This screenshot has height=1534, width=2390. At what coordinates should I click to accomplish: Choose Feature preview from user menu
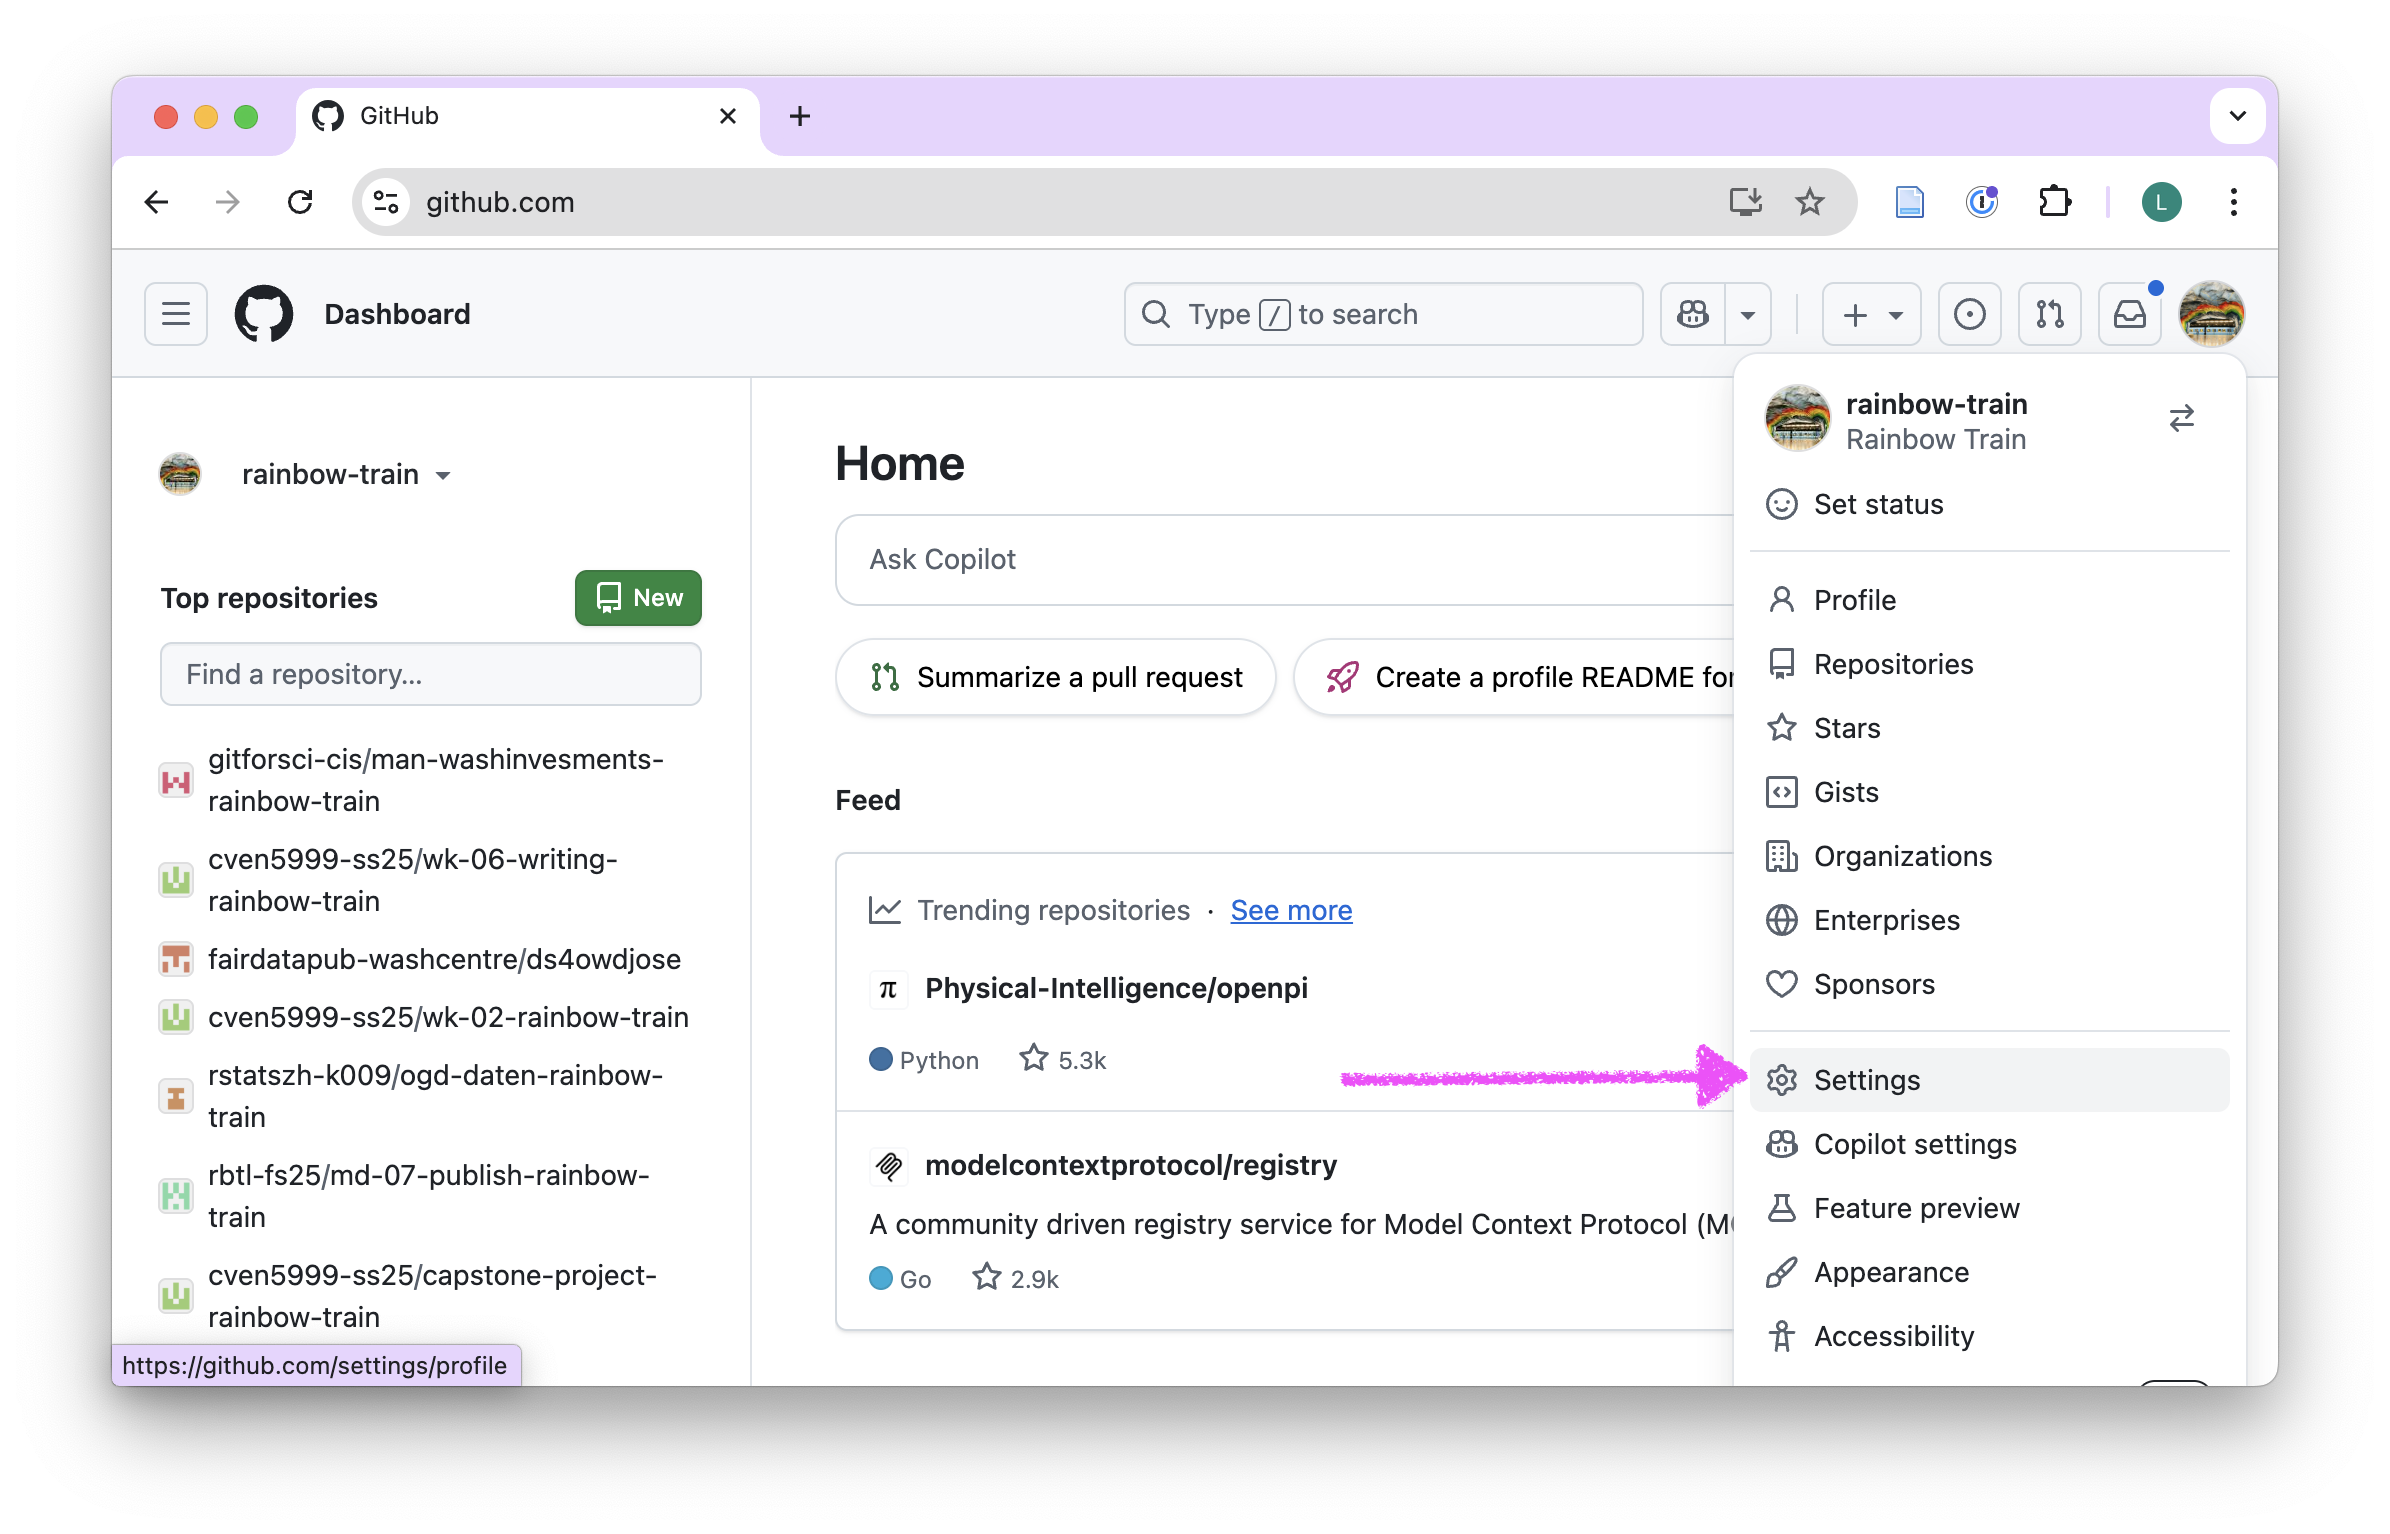point(1916,1208)
